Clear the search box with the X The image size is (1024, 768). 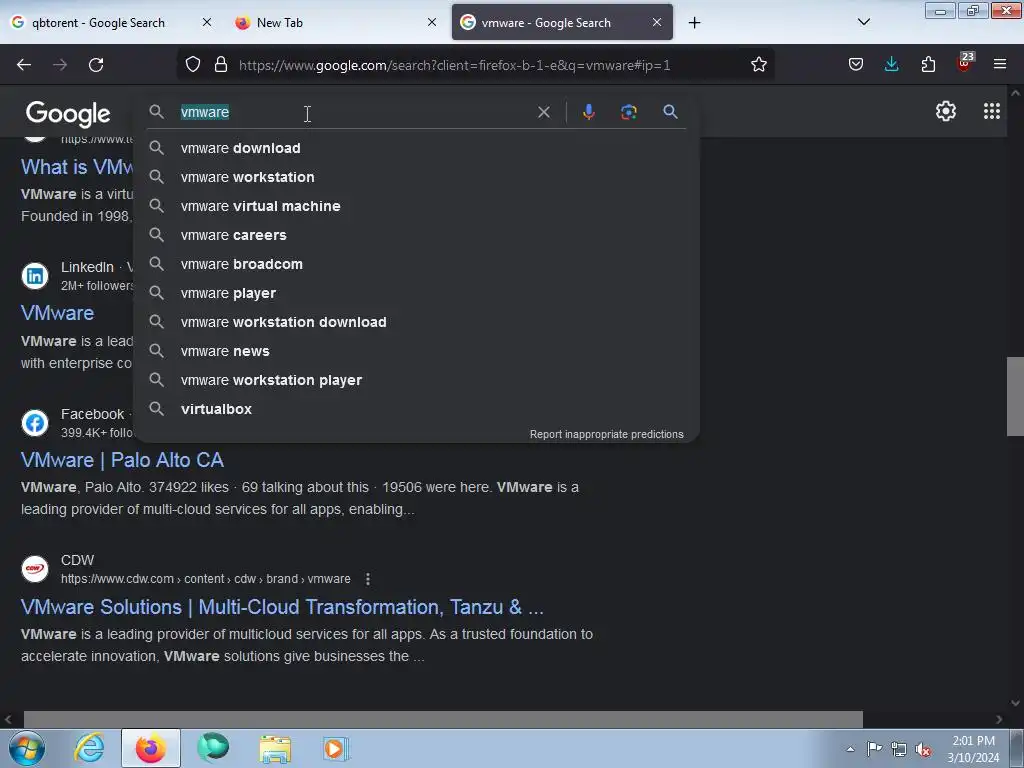tap(543, 112)
